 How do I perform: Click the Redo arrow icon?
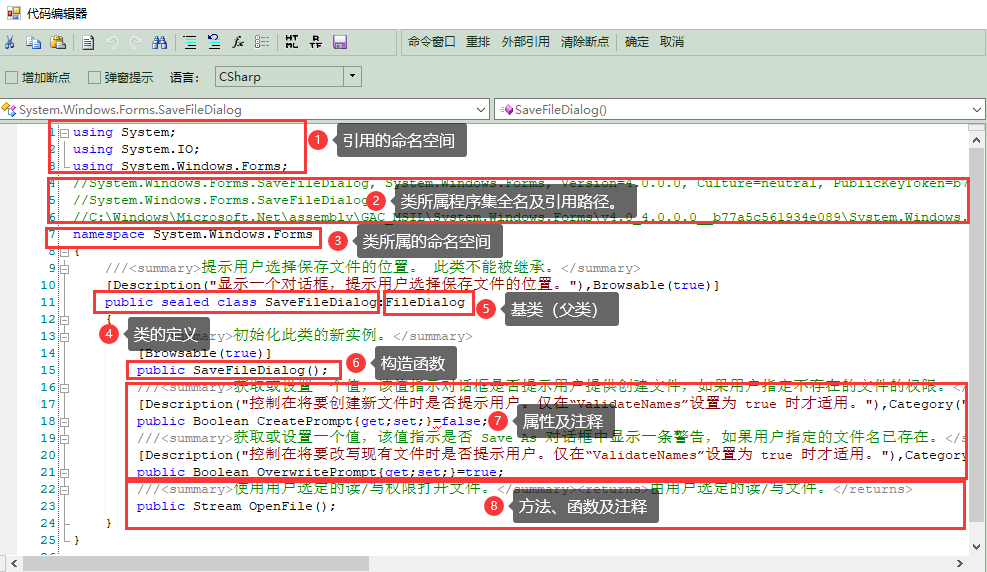[x=135, y=42]
